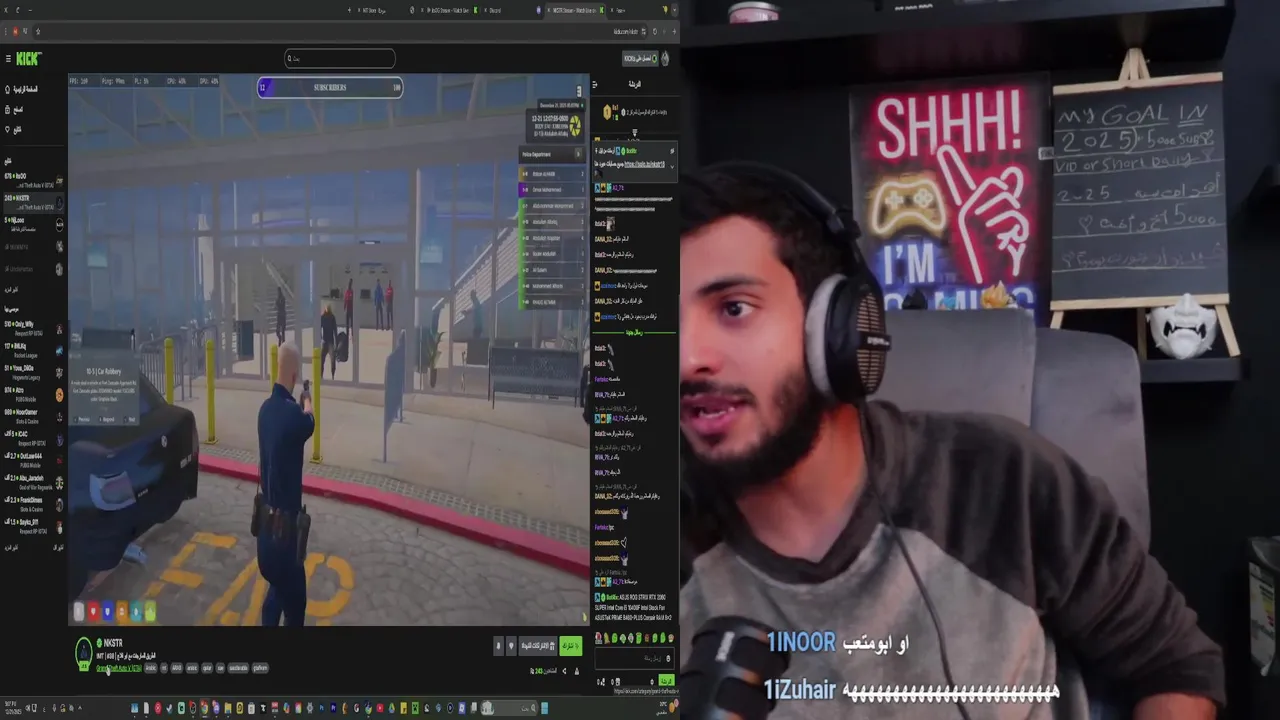Screen dimensions: 1280x720
Task: Open the NKSTR channel name below the video
Action: pos(113,643)
